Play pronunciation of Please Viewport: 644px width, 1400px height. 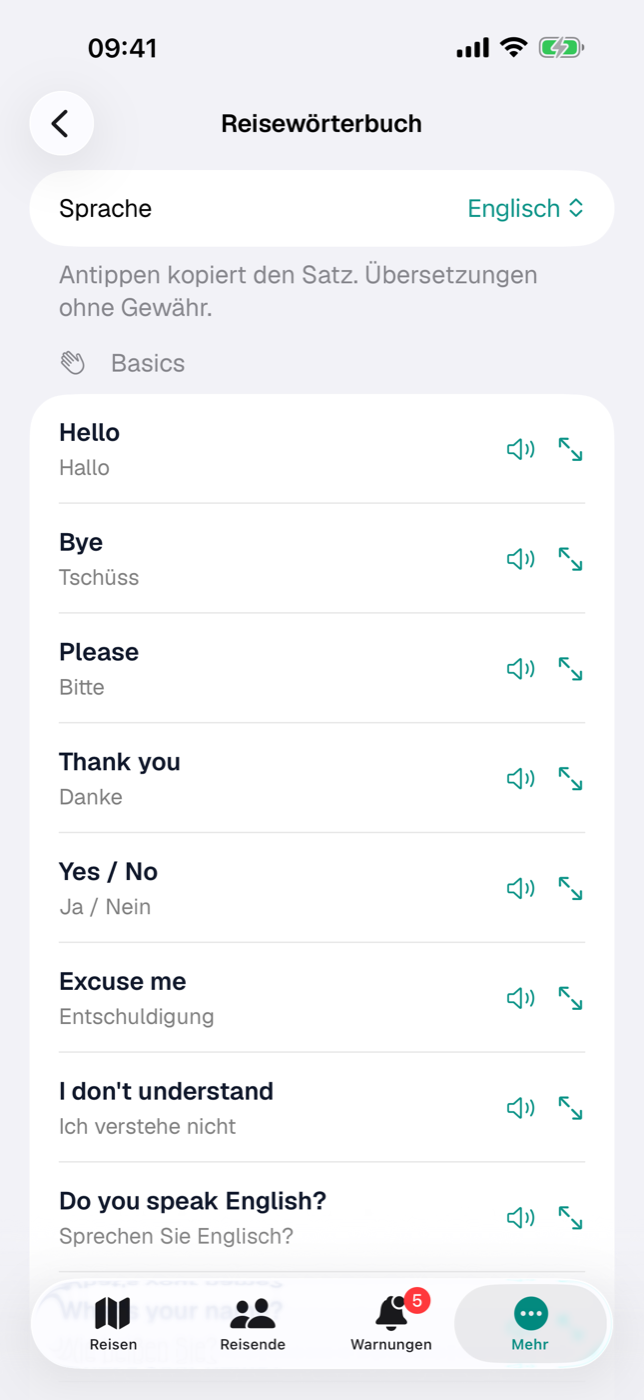520,669
